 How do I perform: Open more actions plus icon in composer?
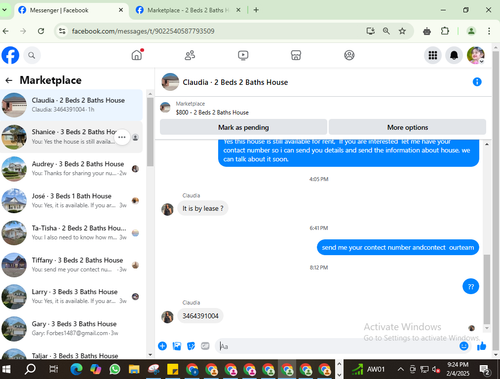click(162, 346)
